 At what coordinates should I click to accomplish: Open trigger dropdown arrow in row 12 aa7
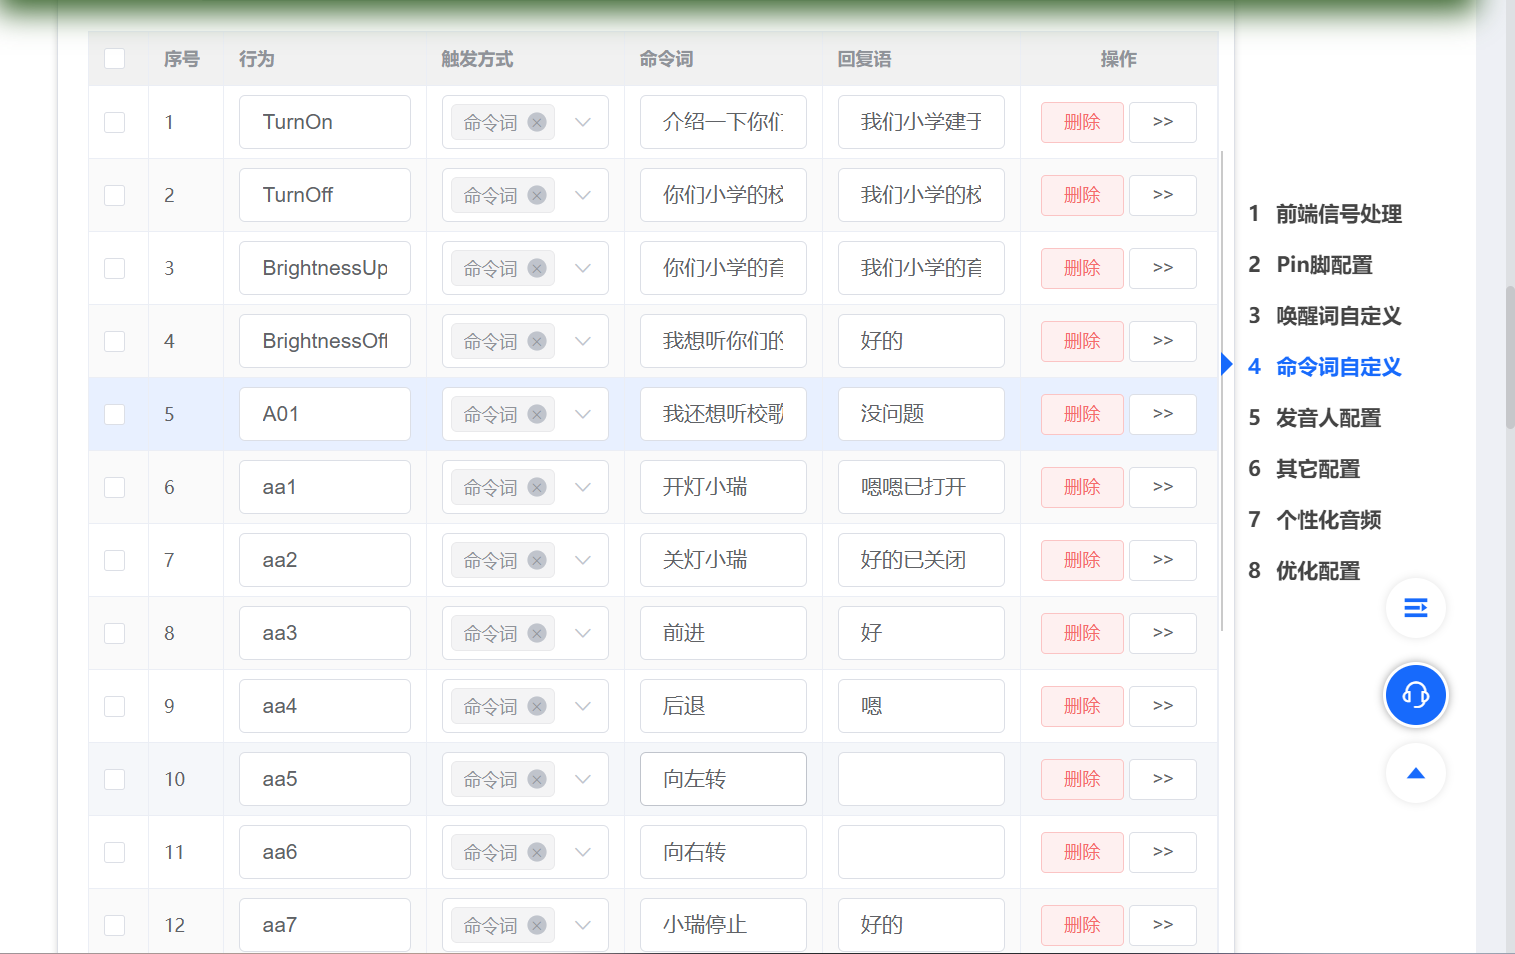(x=583, y=925)
